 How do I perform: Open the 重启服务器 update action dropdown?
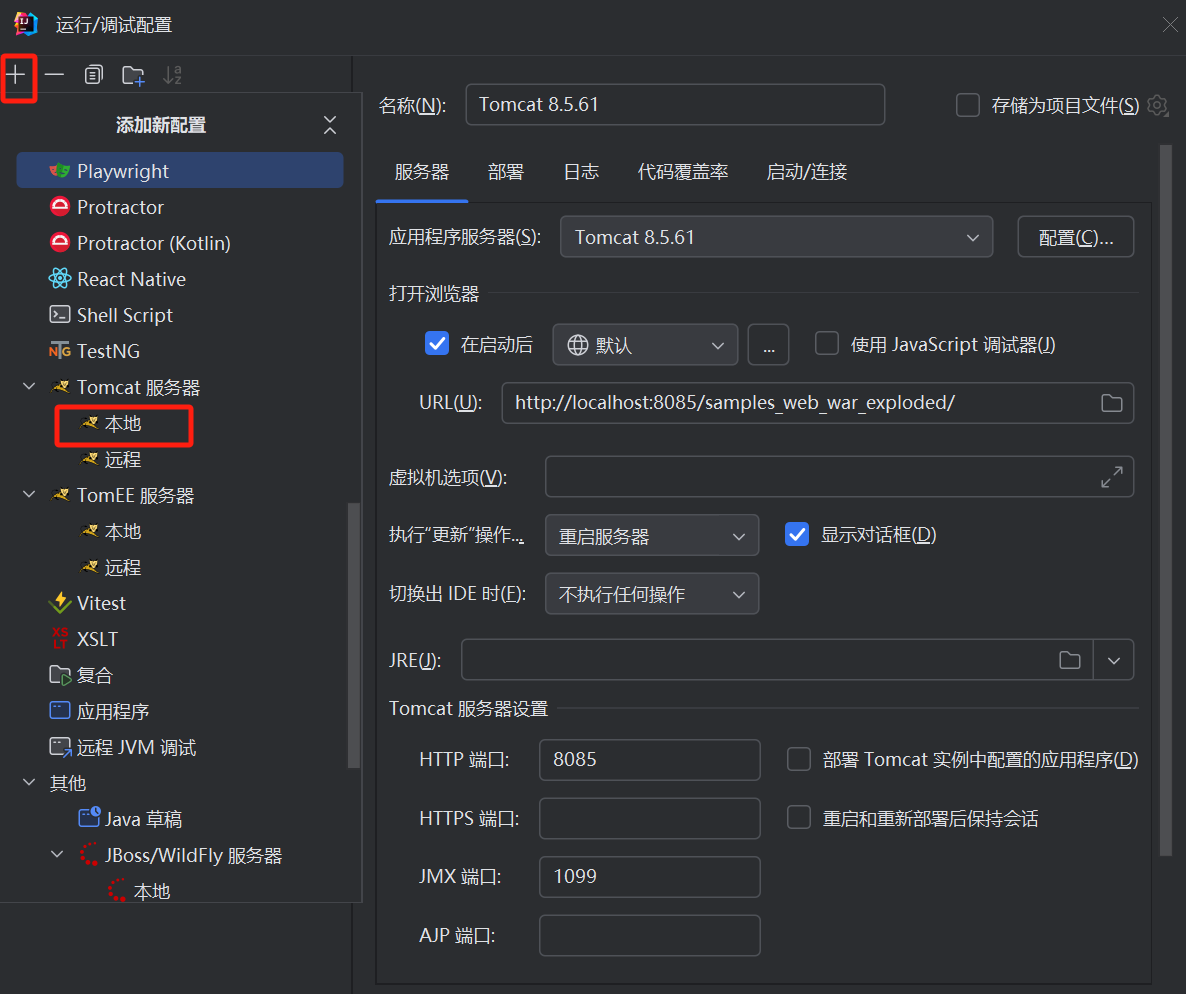tap(652, 536)
